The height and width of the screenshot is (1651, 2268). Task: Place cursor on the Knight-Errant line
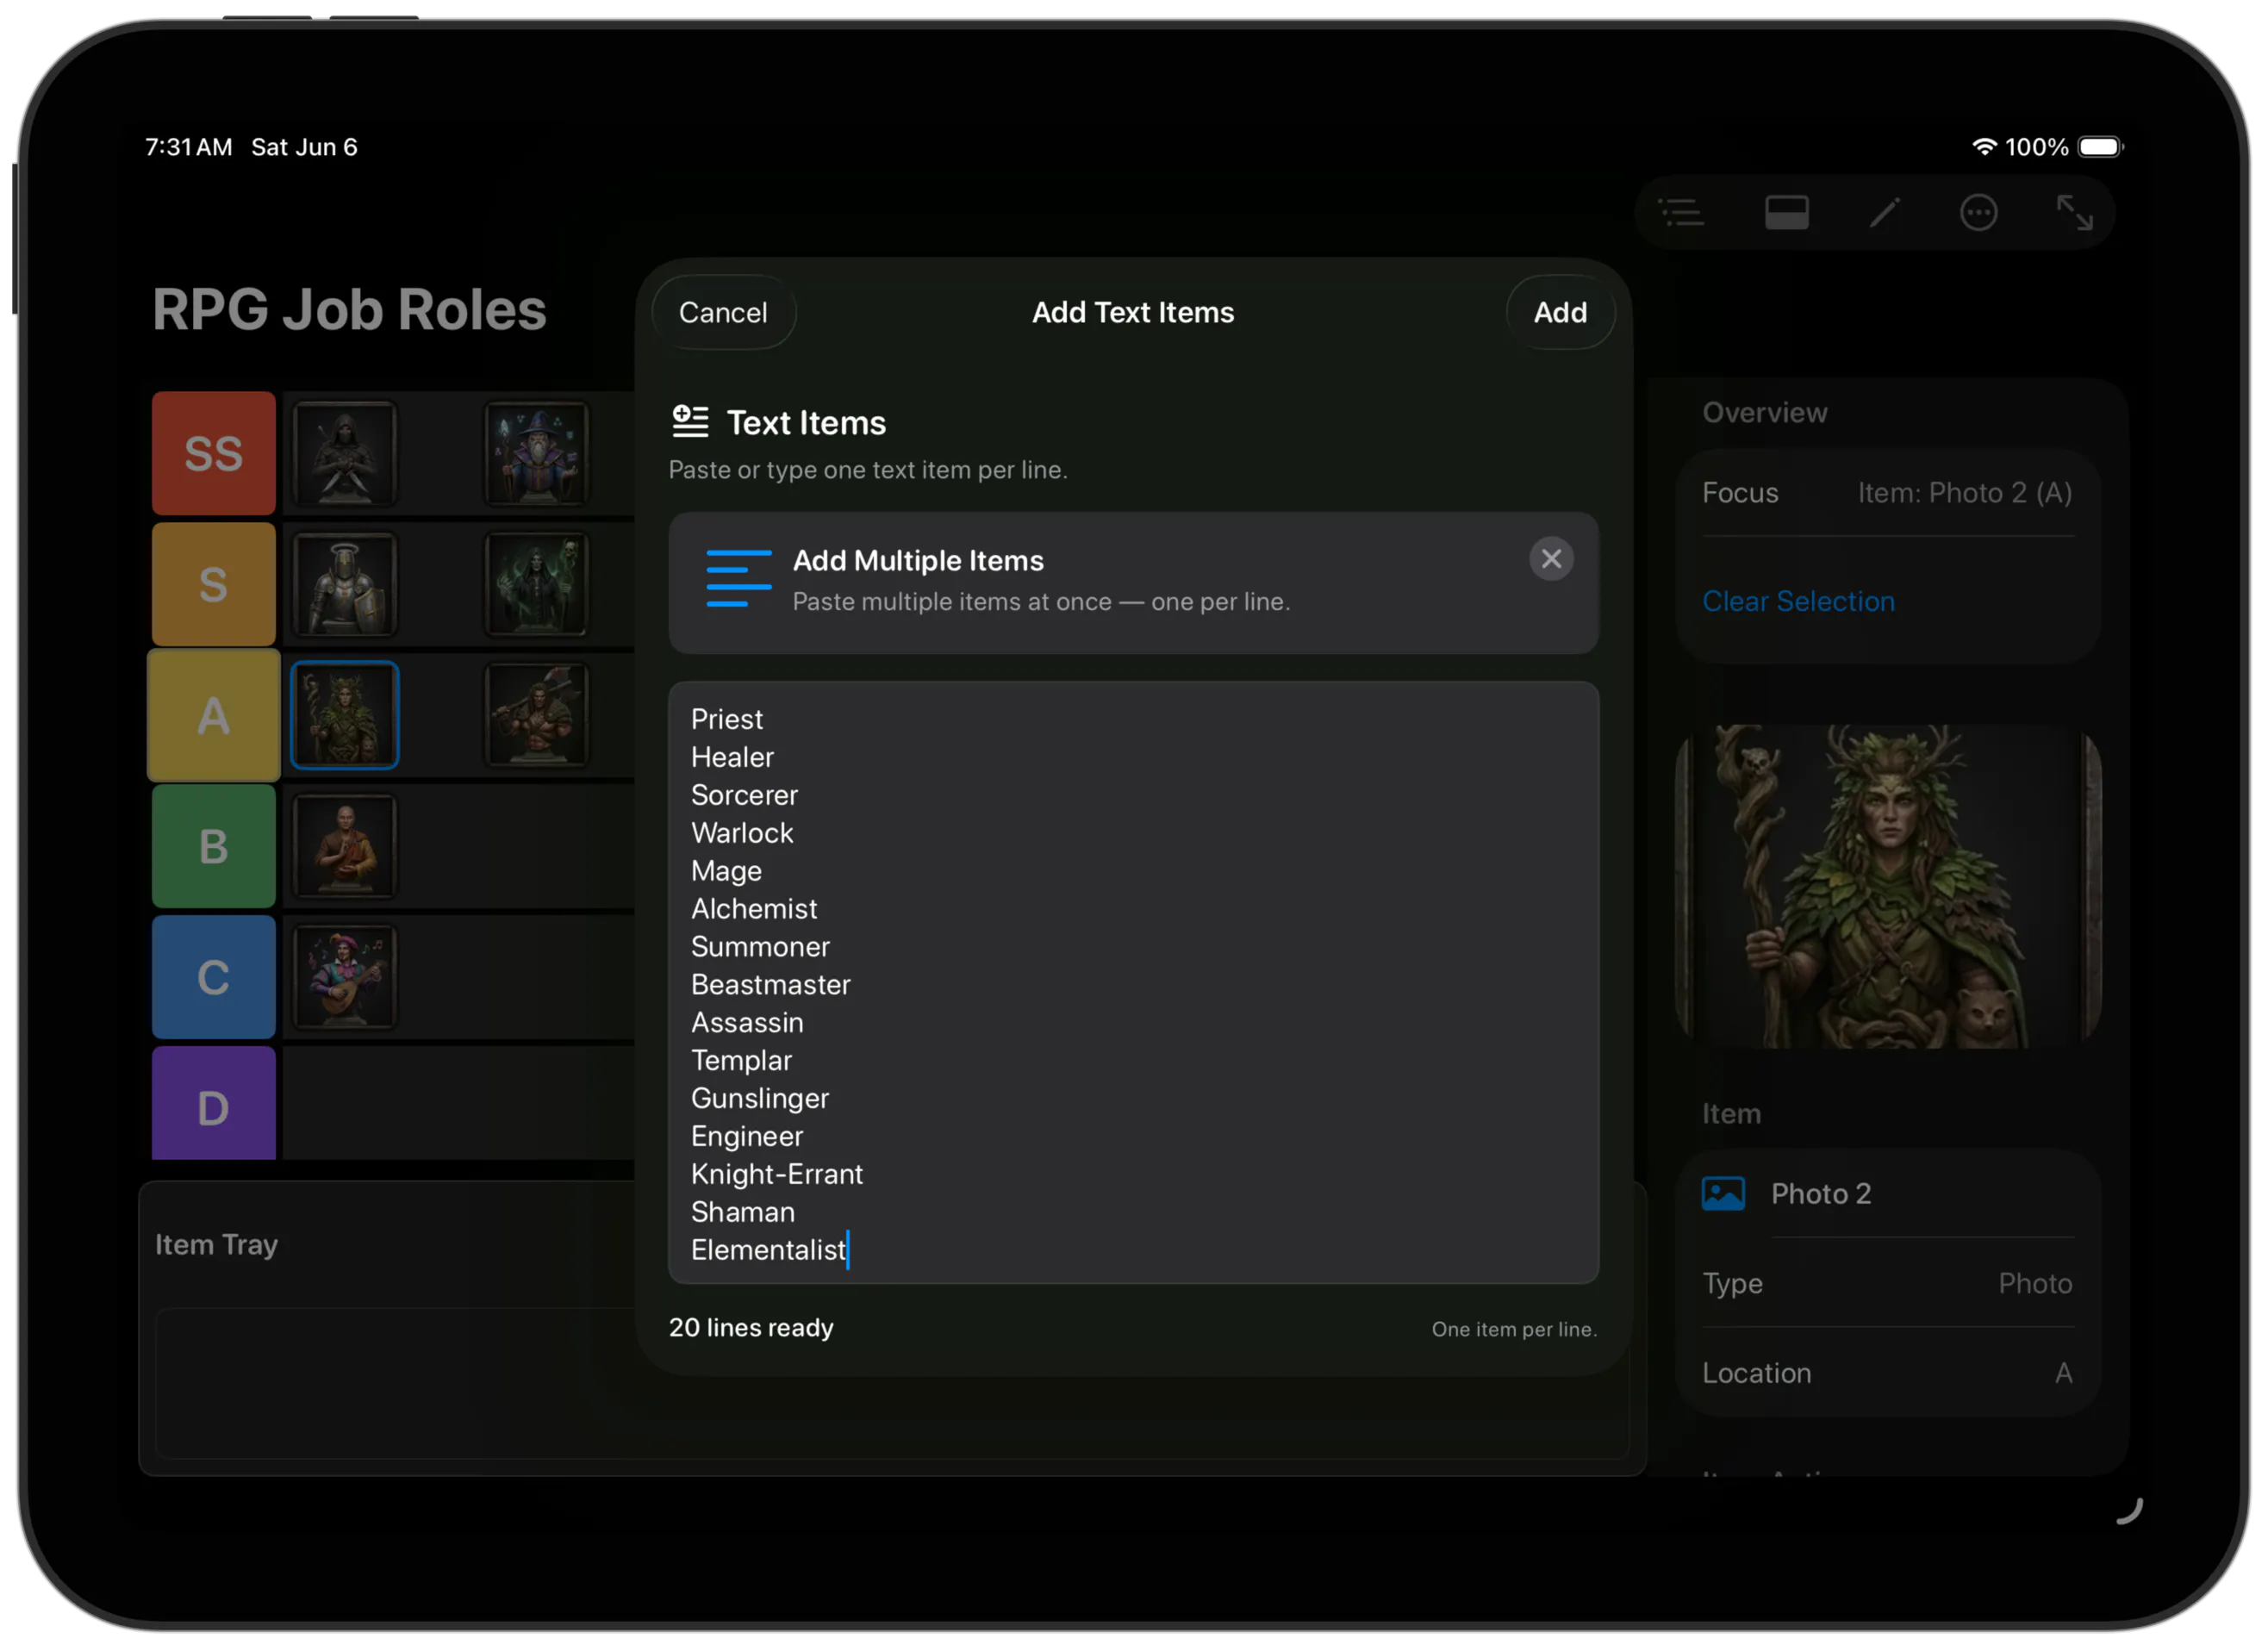tap(777, 1176)
